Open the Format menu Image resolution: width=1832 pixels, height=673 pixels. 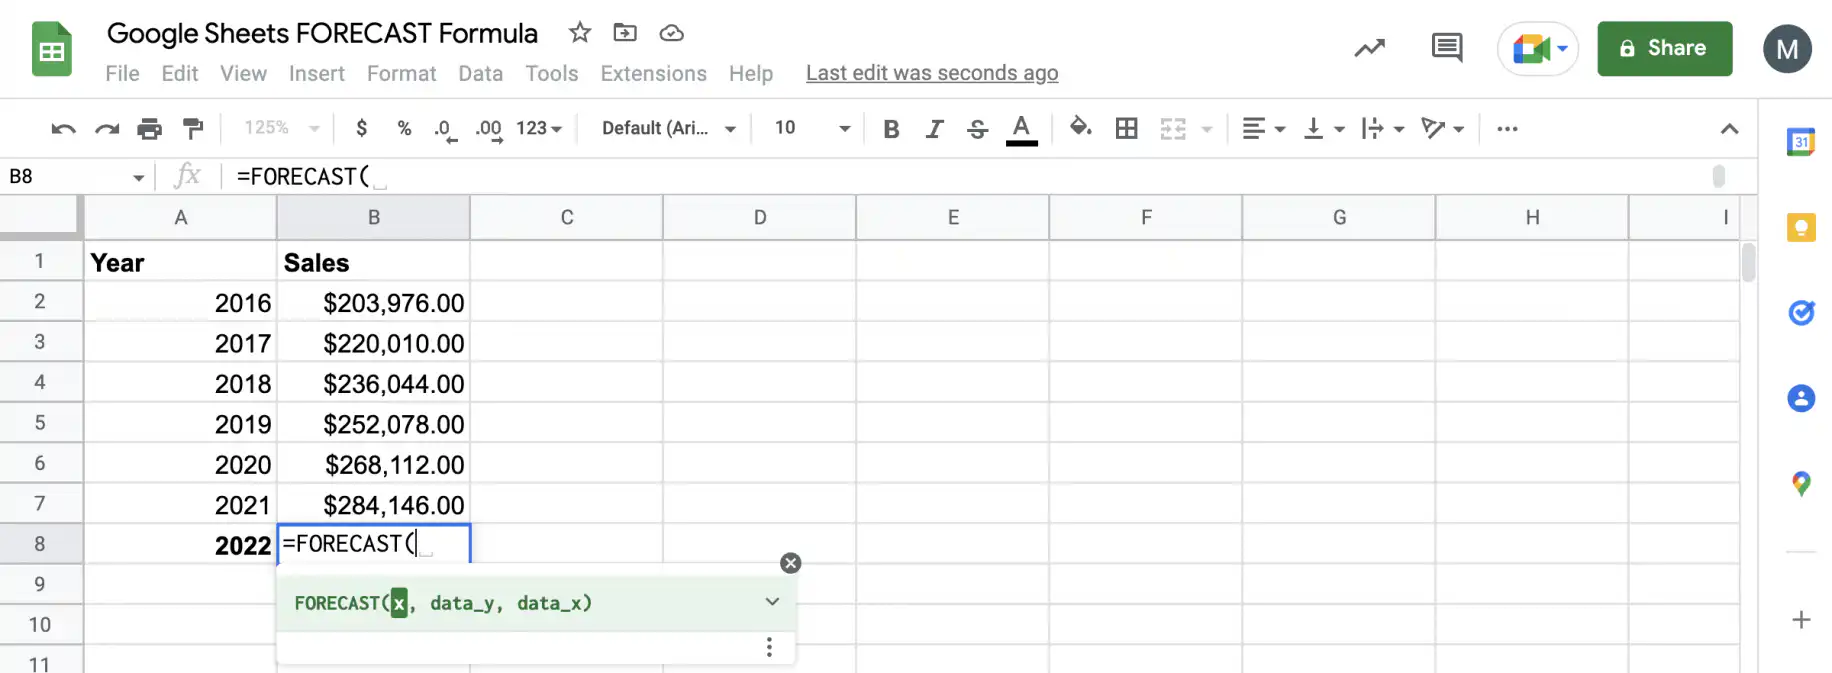pos(402,73)
